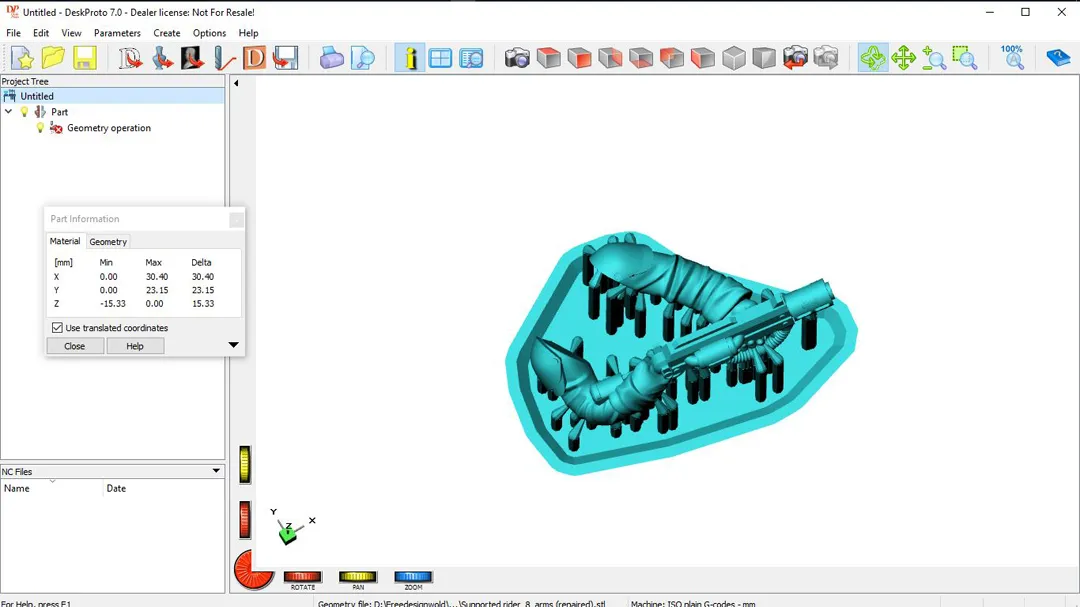Click the New Project icon with star
1080x607 pixels.
click(x=22, y=58)
